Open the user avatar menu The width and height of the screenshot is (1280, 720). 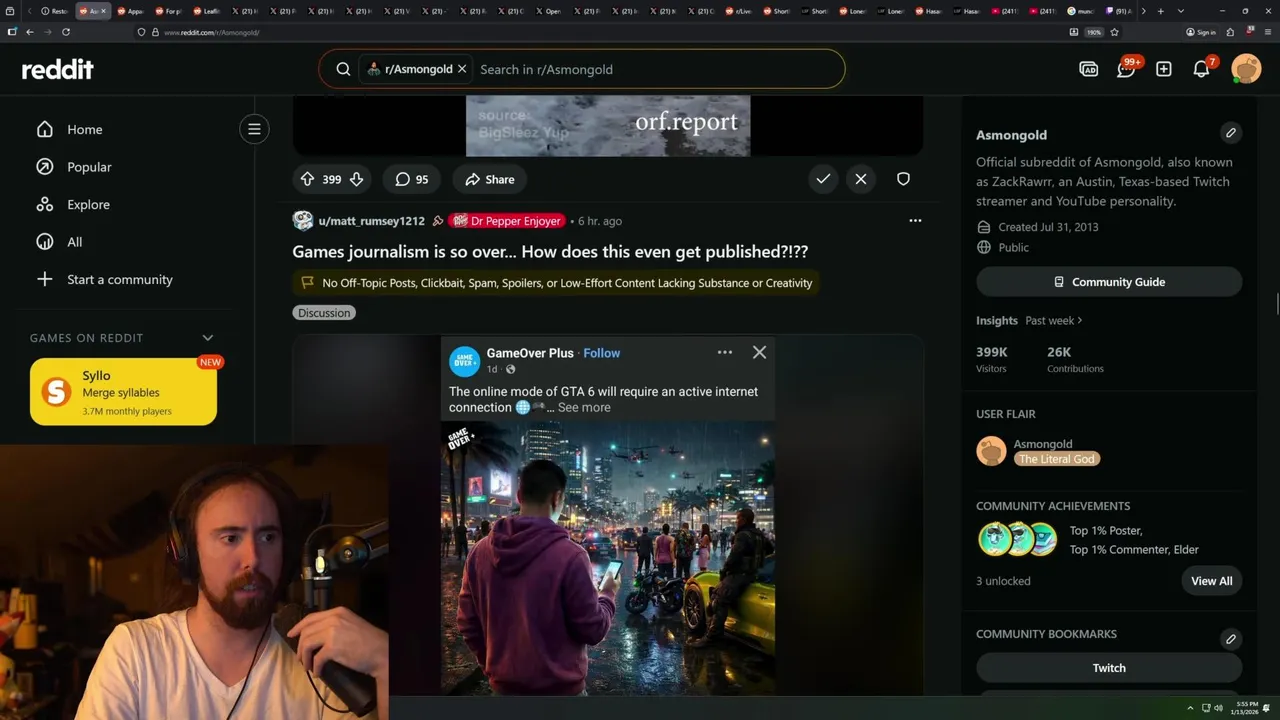1246,69
